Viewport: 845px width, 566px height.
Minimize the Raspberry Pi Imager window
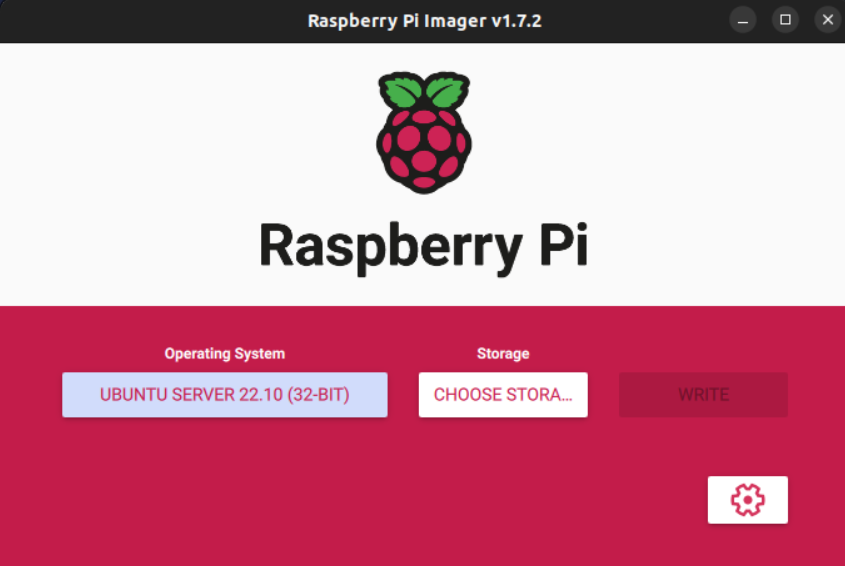tap(743, 20)
